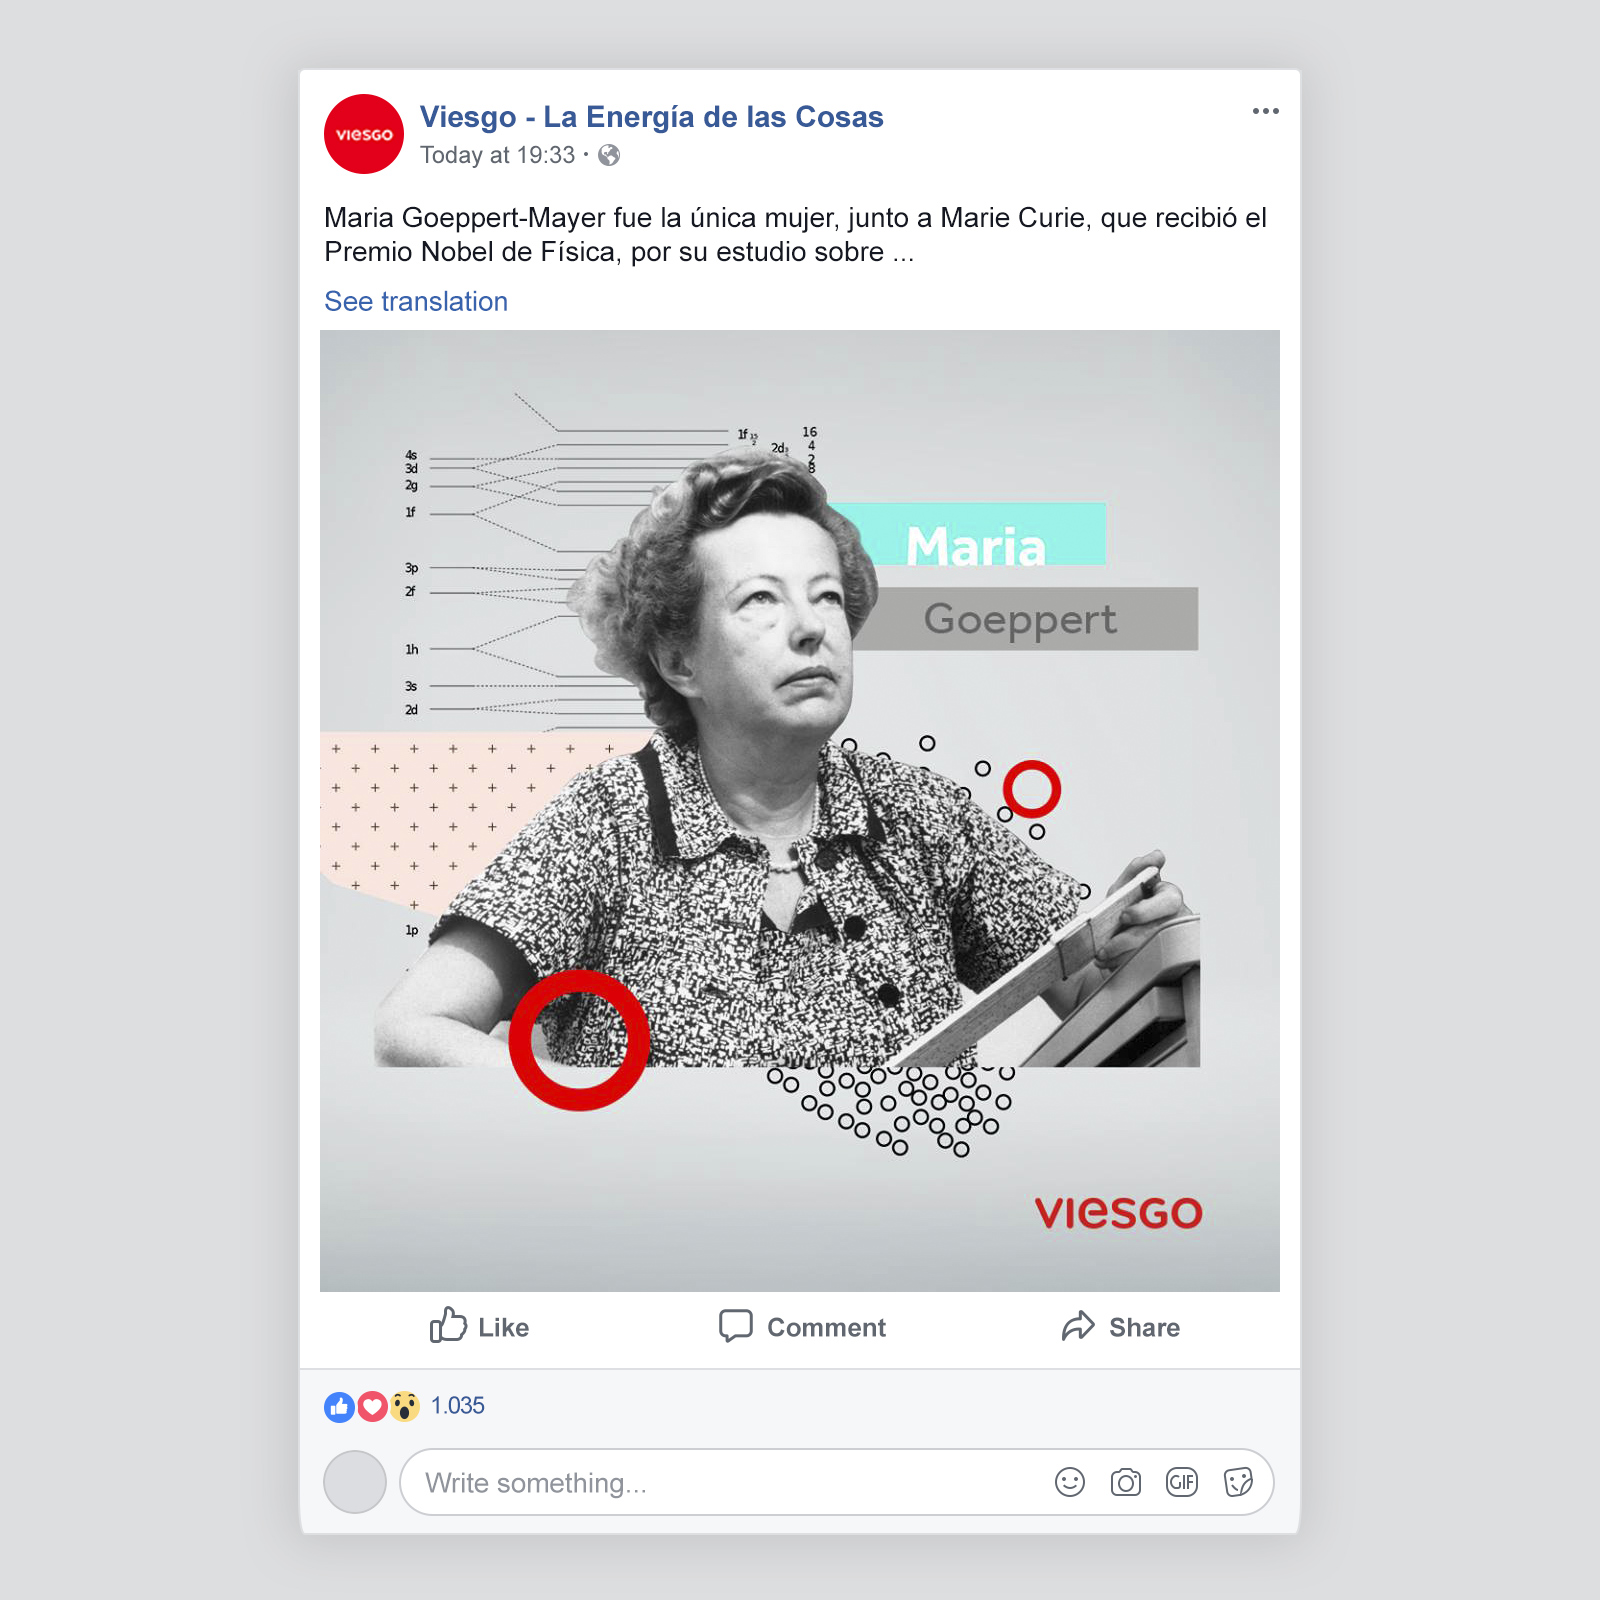Click the Today at 19:33 timestamp

[x=497, y=155]
